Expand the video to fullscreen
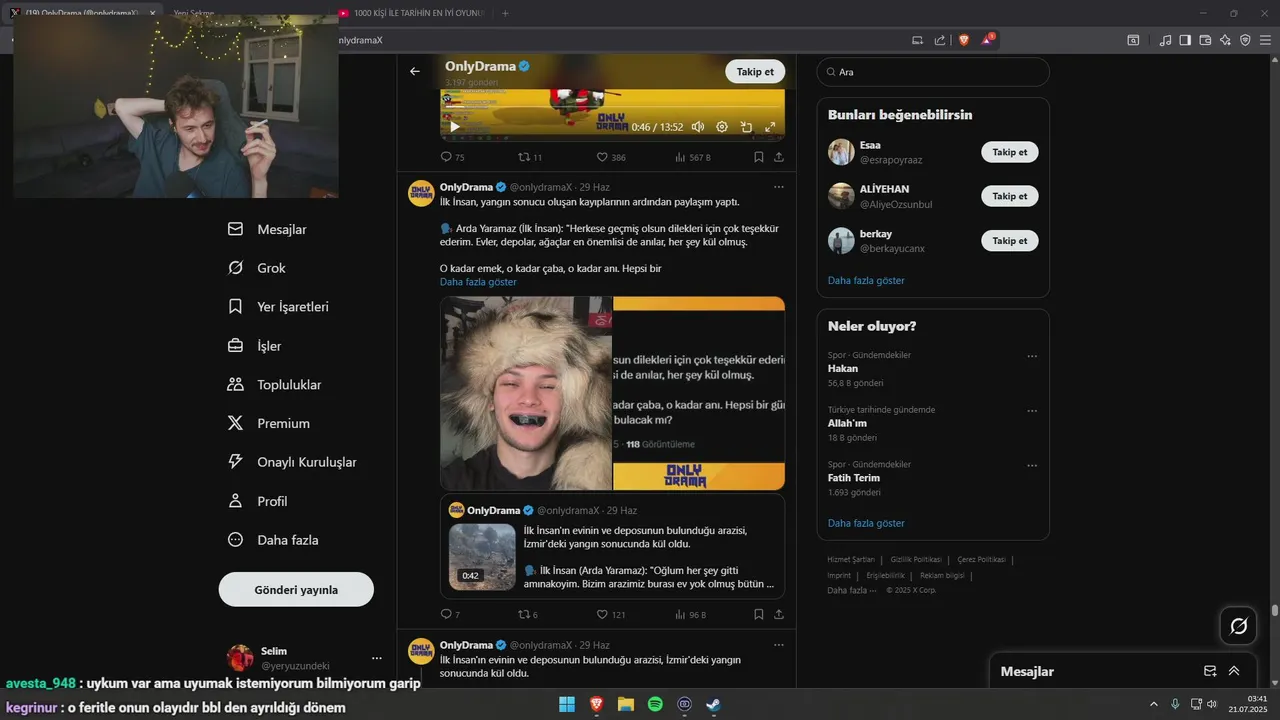 pos(770,127)
